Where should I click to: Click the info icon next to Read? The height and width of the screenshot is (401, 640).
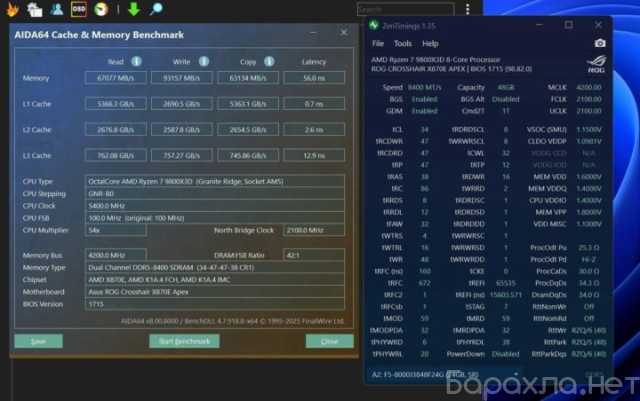click(x=136, y=61)
